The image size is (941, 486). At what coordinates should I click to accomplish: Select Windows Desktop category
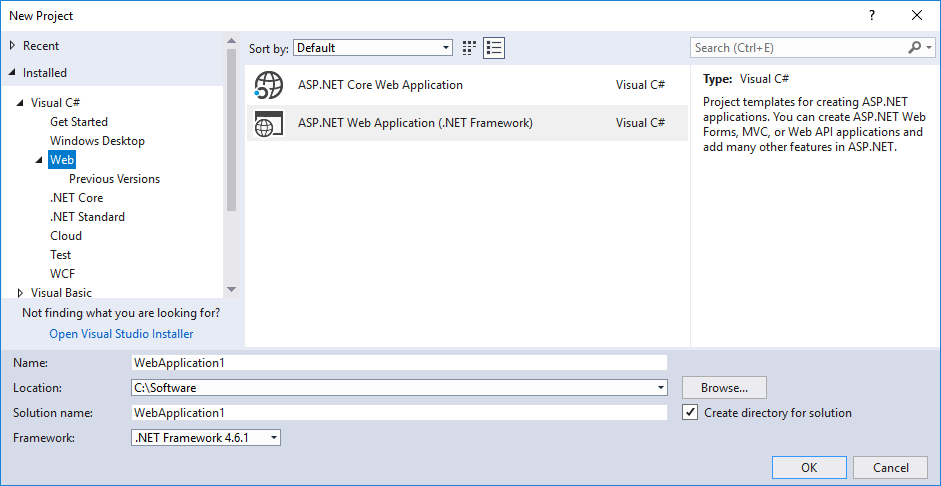pos(98,141)
